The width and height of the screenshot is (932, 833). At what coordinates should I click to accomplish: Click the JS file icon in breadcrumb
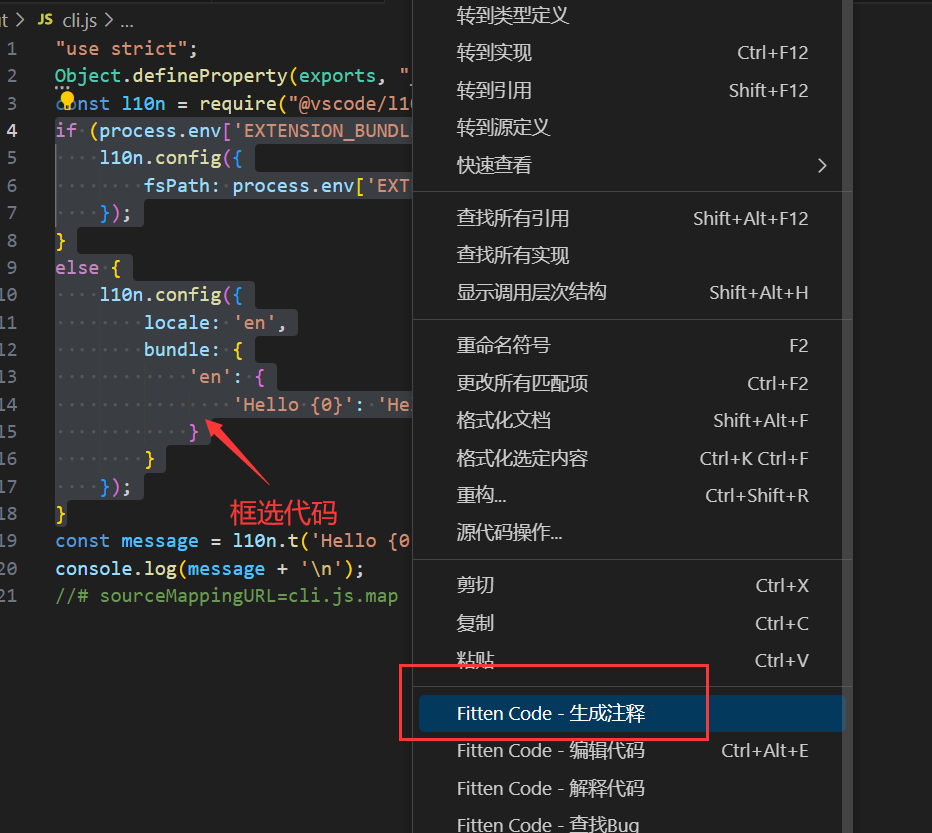click(x=45, y=20)
